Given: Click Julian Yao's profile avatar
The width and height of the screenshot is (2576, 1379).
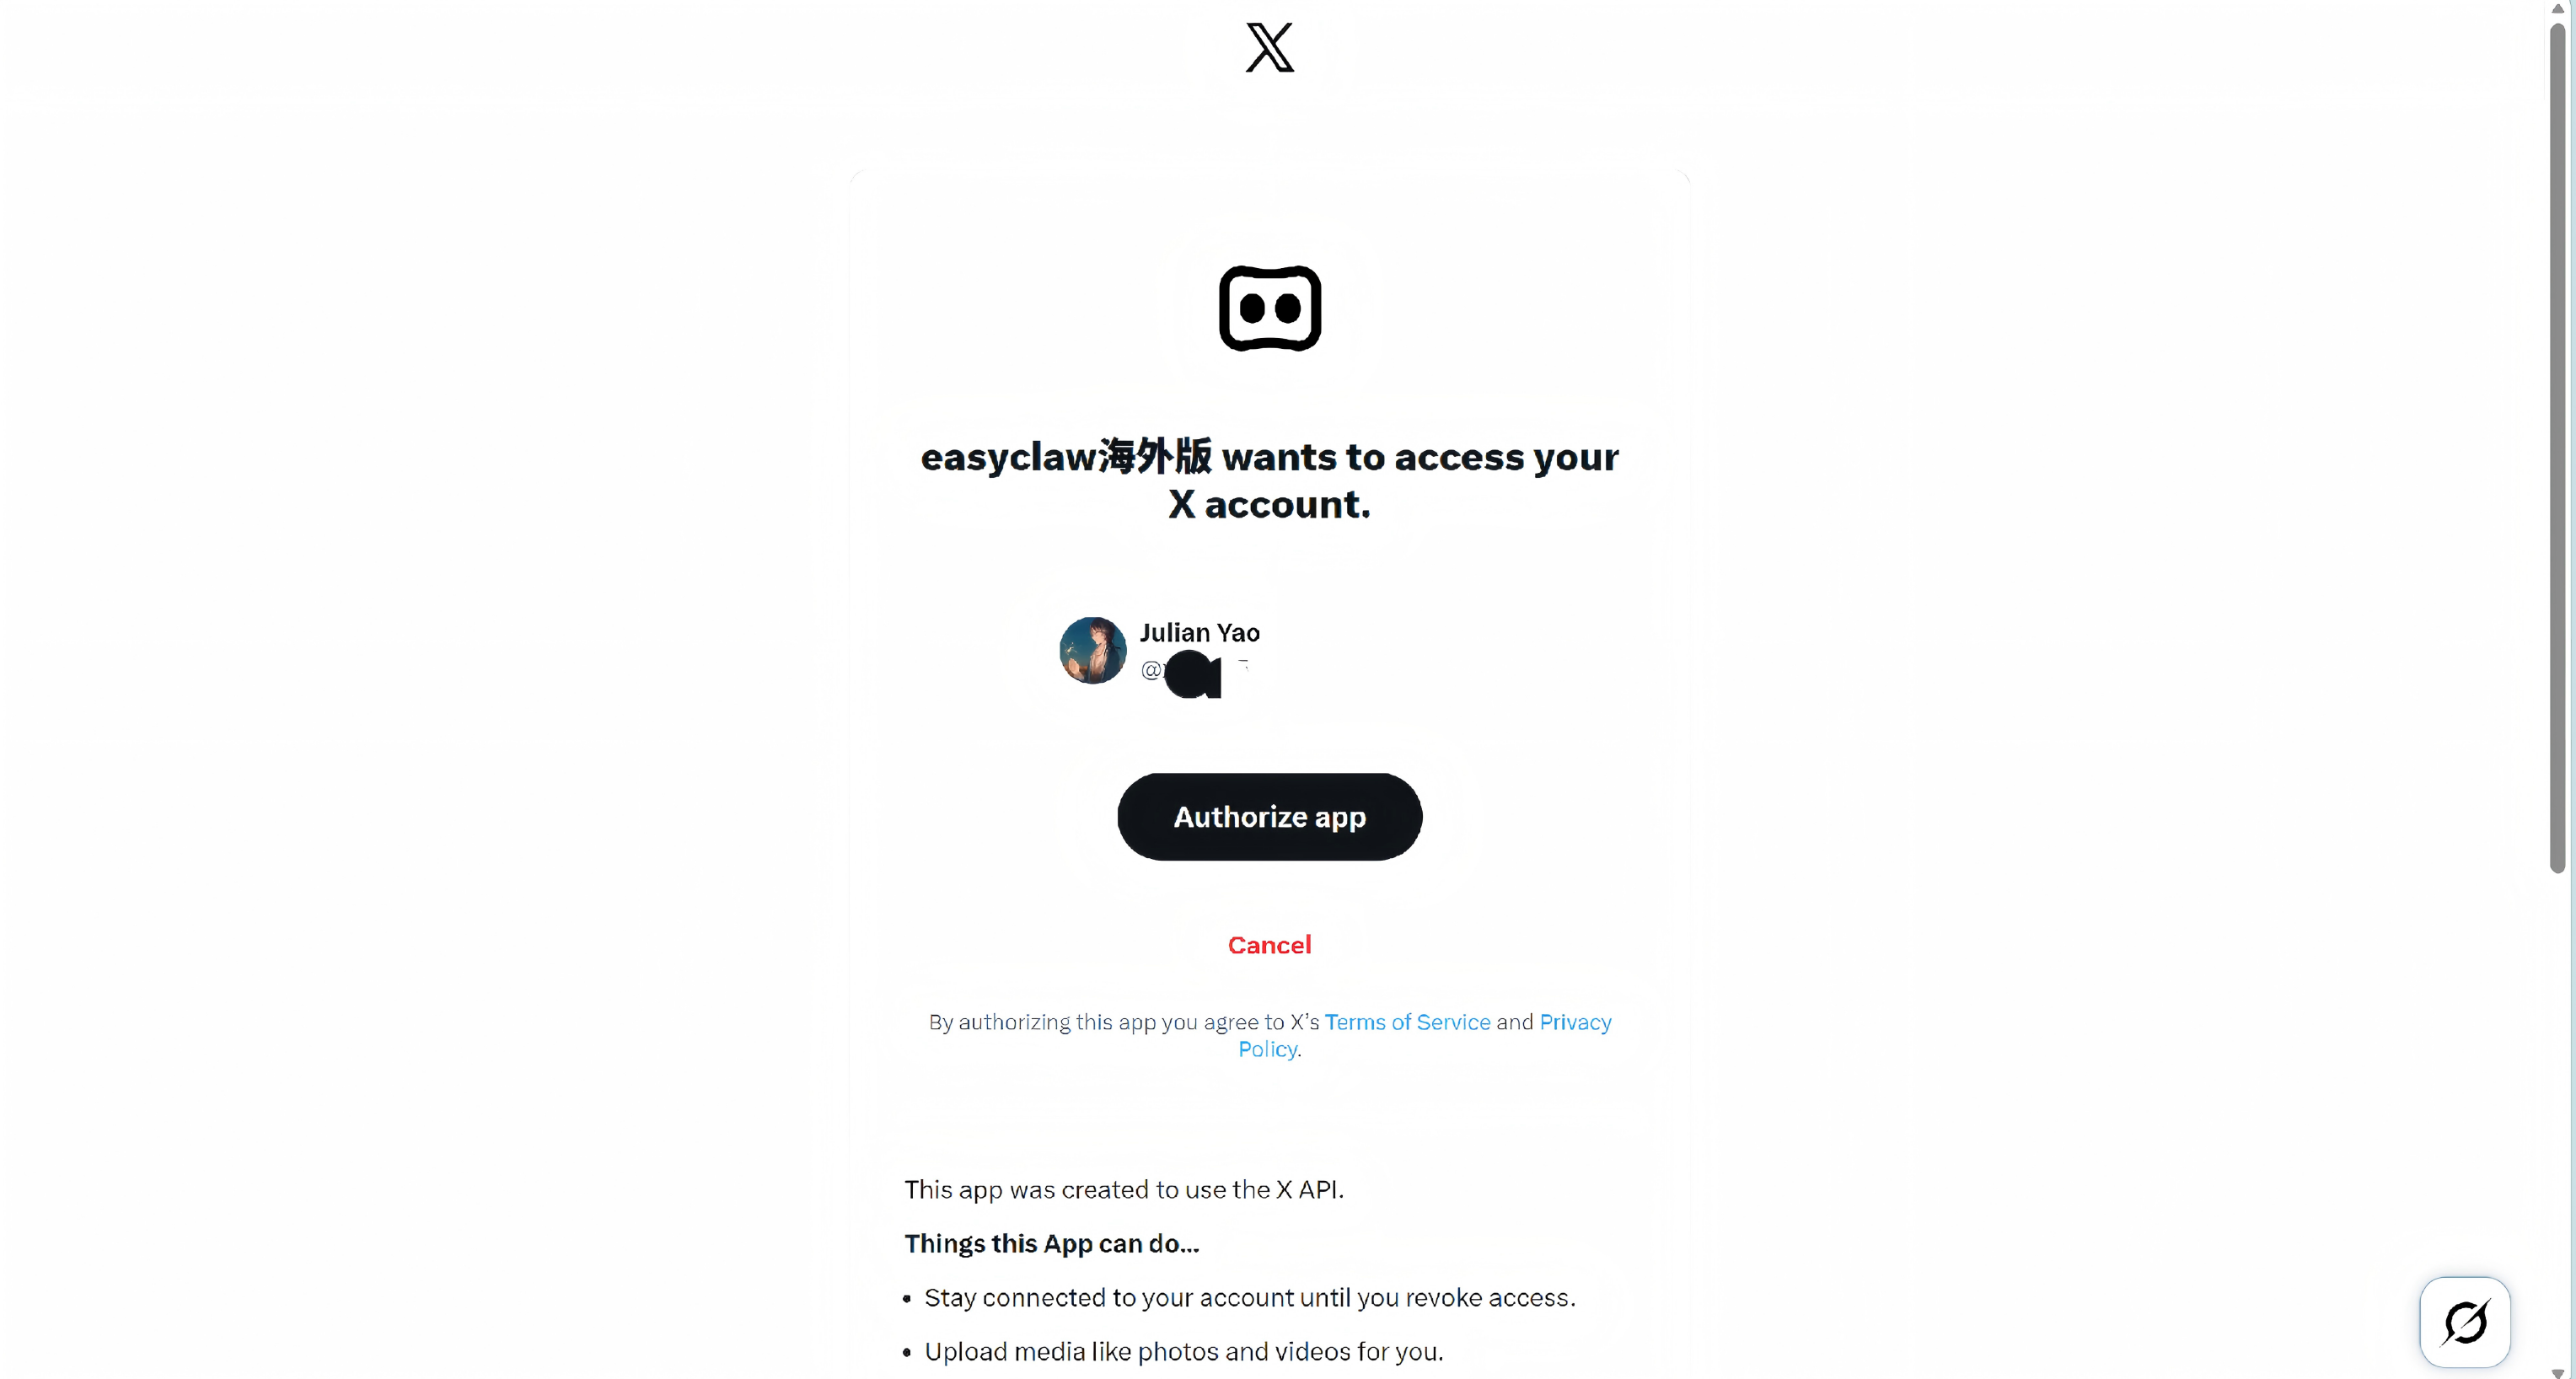Looking at the screenshot, I should (x=1093, y=650).
